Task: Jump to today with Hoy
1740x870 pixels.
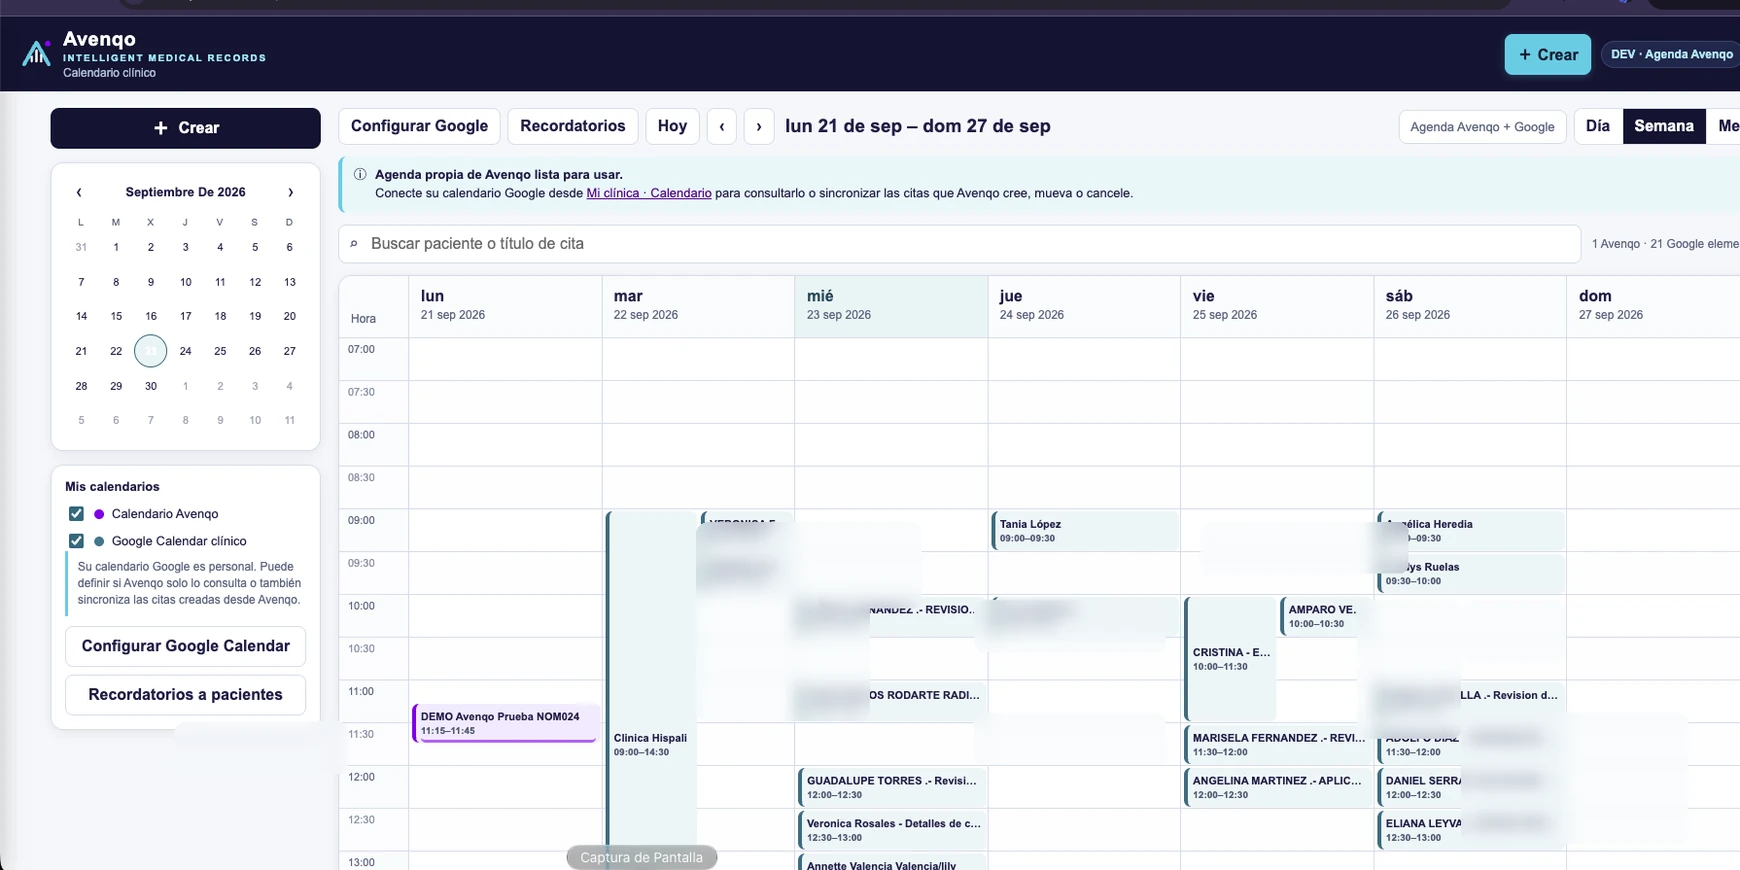Action: [x=672, y=126]
